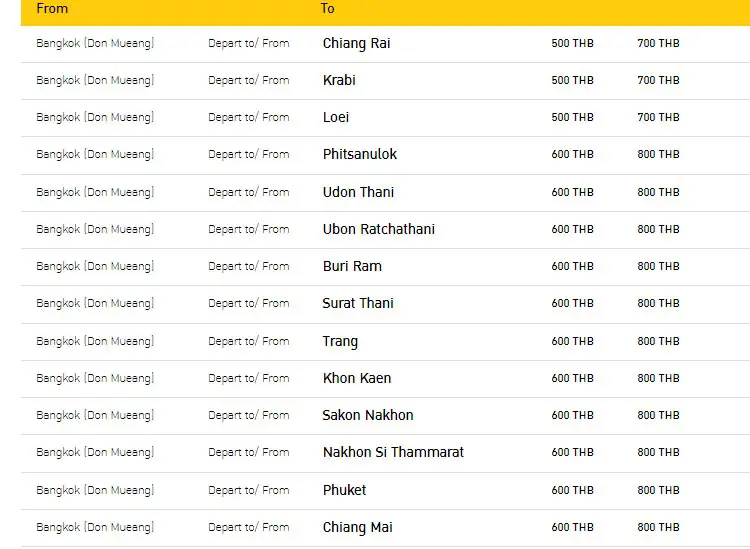The image size is (750, 549).
Task: Select the Udon Thani destination
Action: (358, 192)
